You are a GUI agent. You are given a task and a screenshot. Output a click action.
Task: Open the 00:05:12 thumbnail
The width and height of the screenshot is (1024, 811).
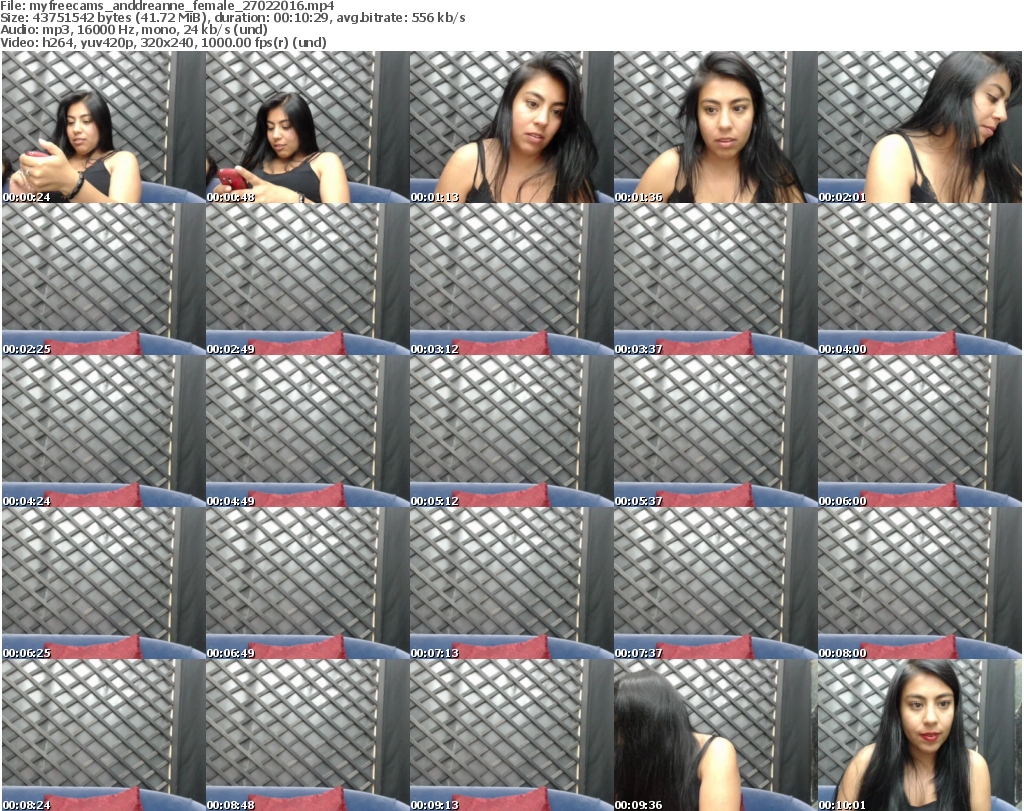(x=511, y=432)
